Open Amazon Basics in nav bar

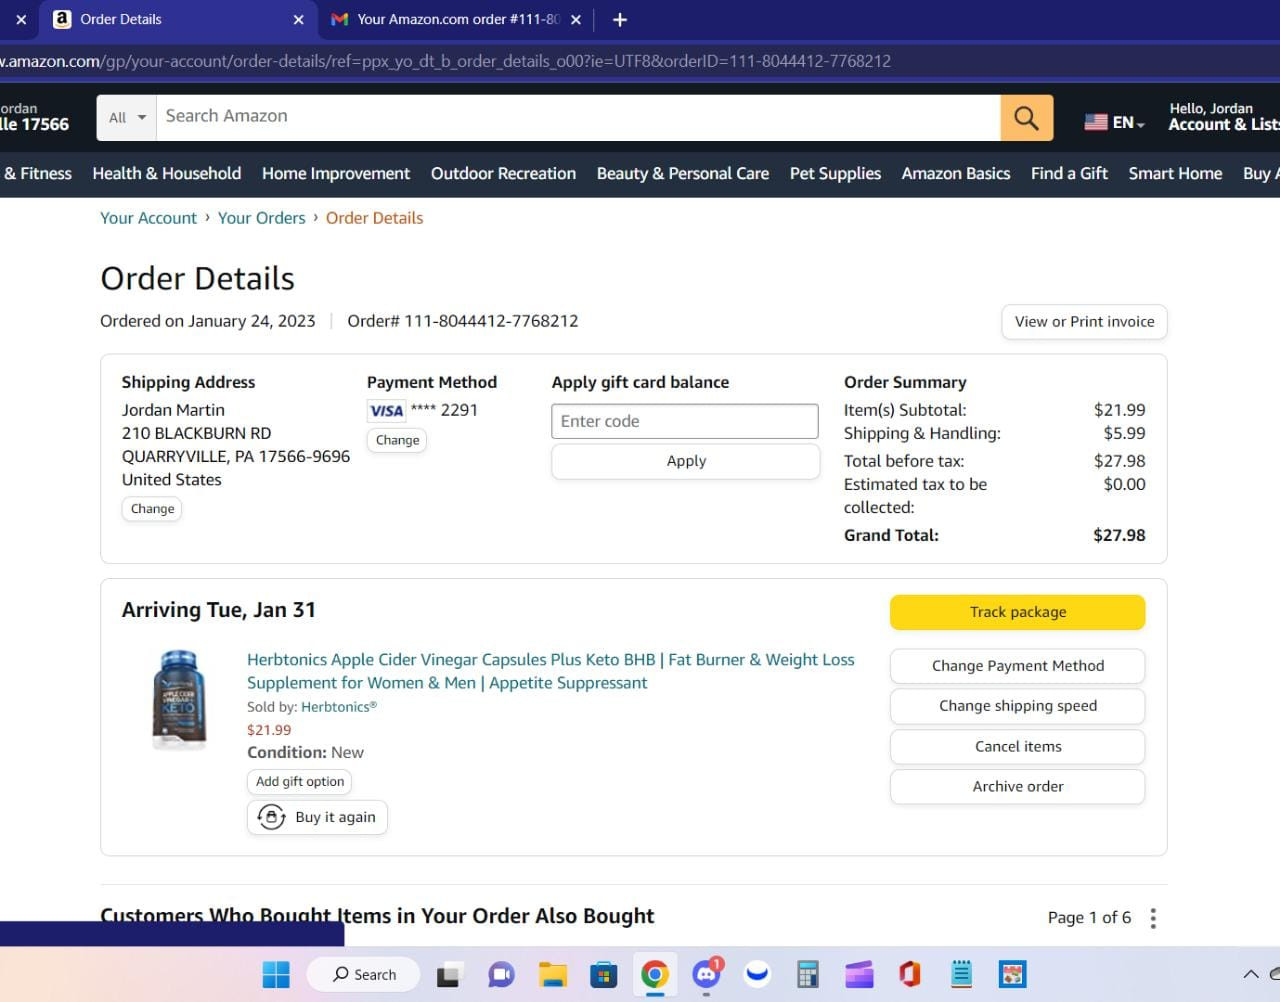click(x=956, y=173)
